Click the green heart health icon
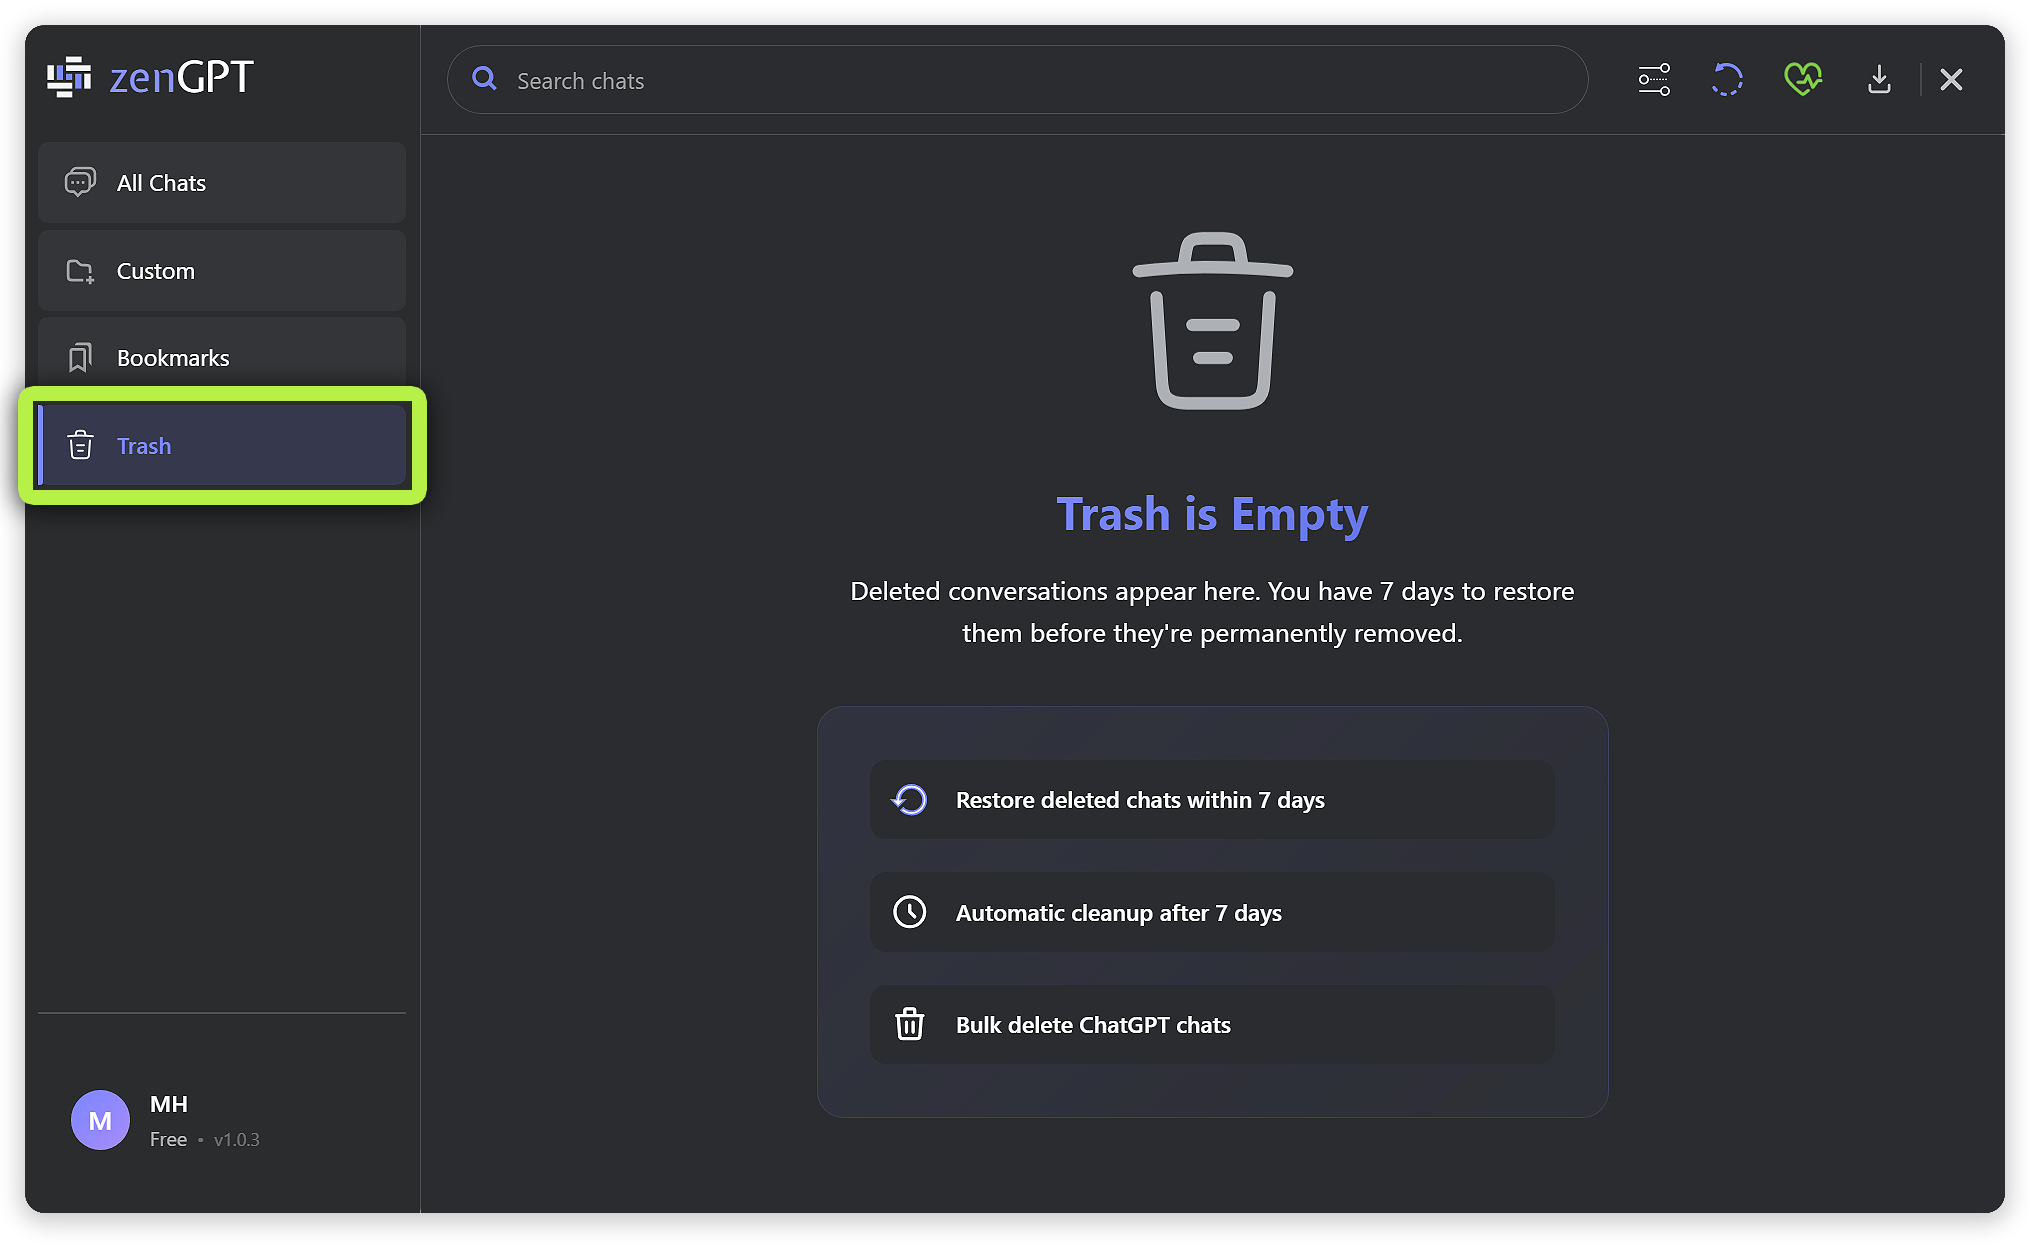2040x1247 pixels. click(1802, 79)
